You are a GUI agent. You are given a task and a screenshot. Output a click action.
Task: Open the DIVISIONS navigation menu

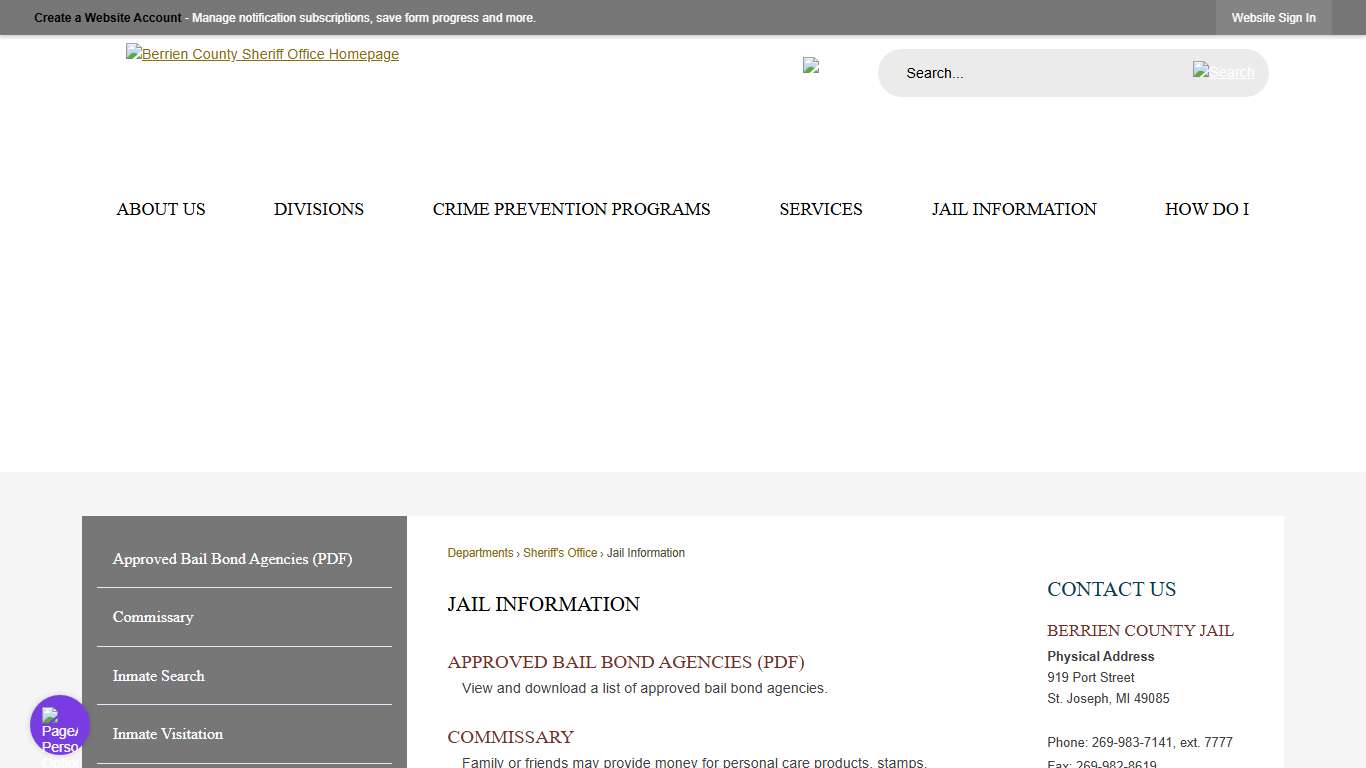tap(318, 209)
